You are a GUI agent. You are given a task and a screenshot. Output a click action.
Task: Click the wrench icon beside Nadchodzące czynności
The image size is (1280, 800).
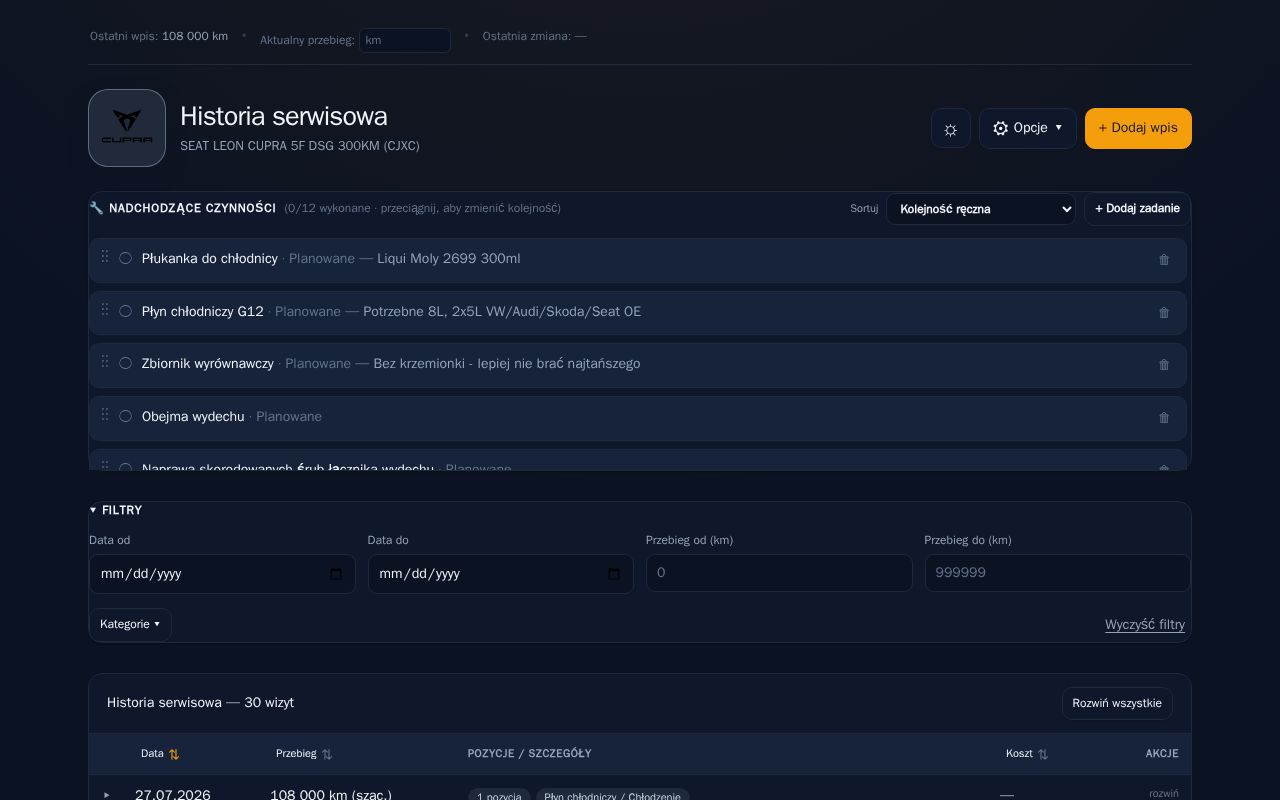point(96,208)
